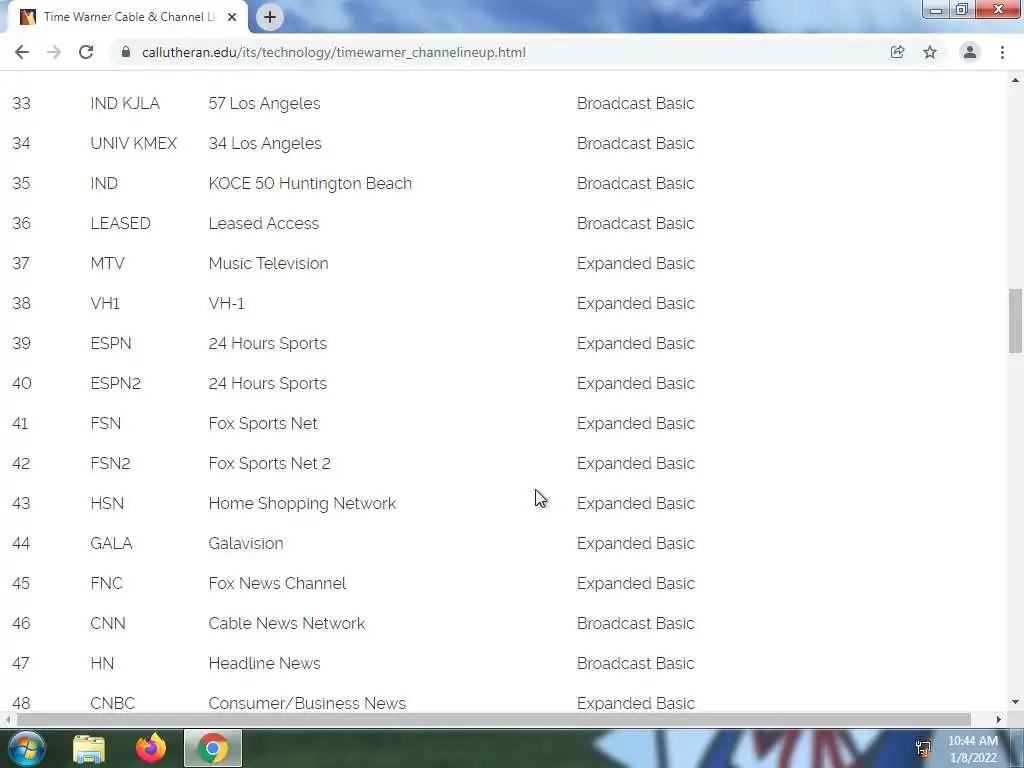Open the Windows Start menu
This screenshot has height=768, width=1024.
click(27, 748)
